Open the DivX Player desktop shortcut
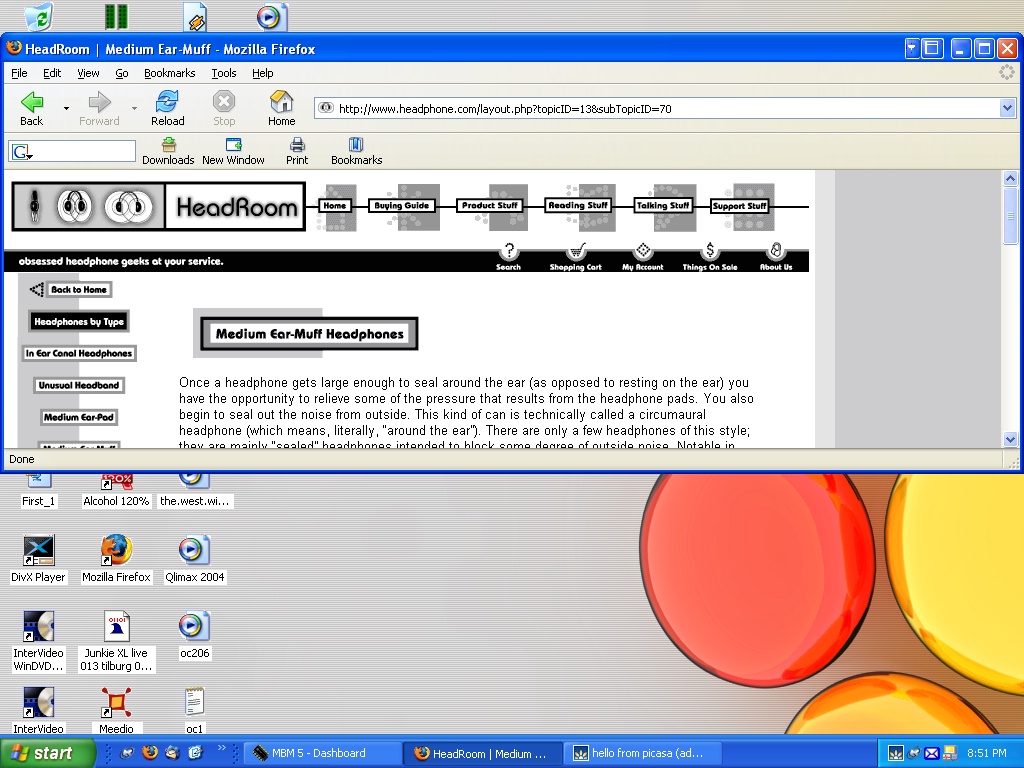Screen dimensions: 1024x768 pyautogui.click(x=38, y=559)
